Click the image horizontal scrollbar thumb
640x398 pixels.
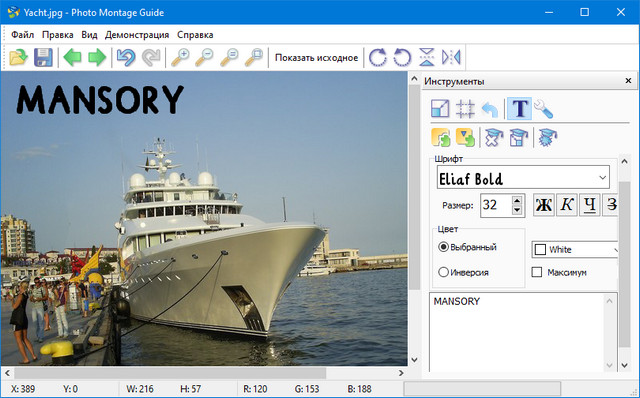pos(170,373)
